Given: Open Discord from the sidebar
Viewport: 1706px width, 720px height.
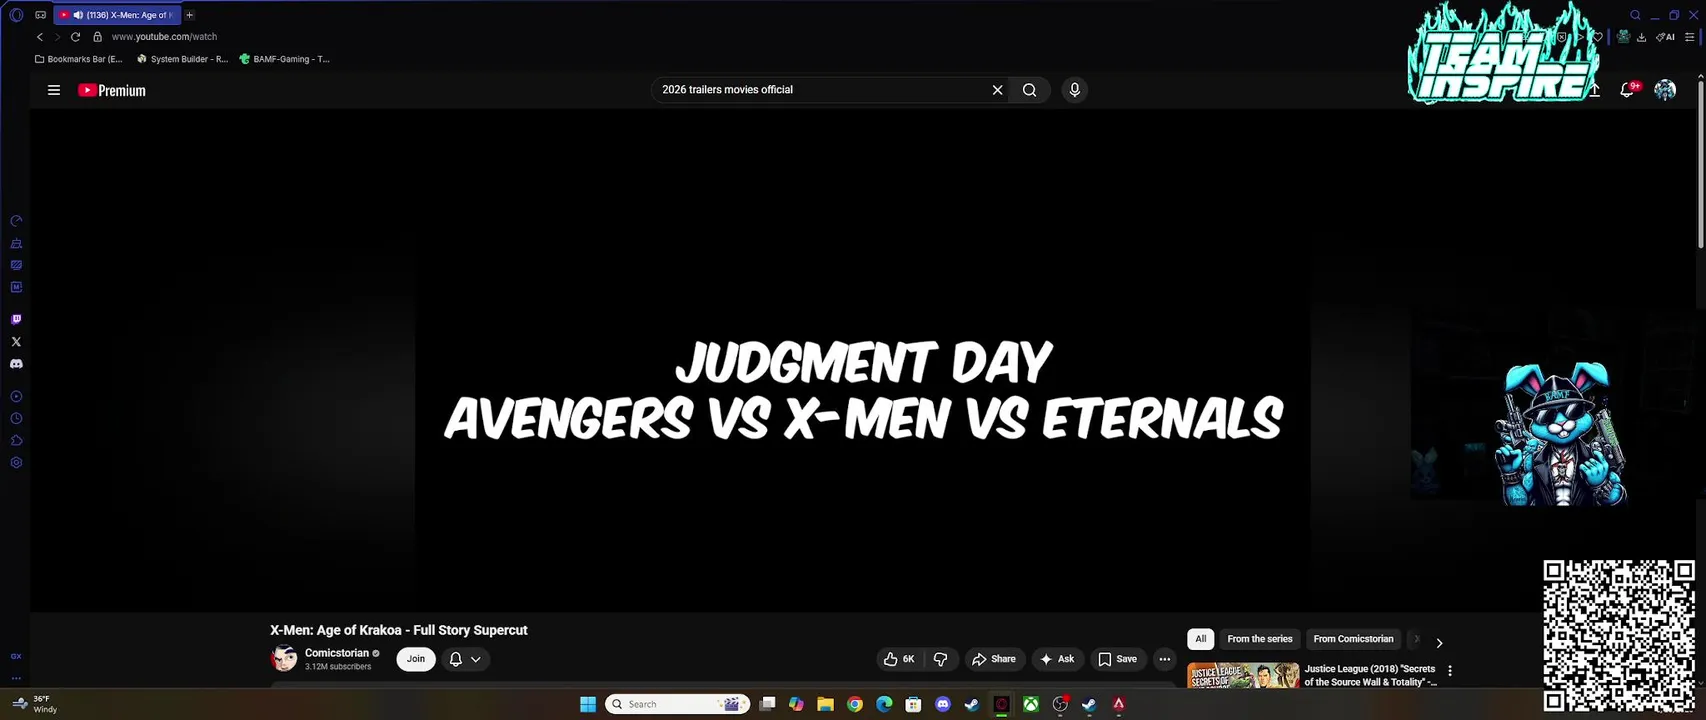Looking at the screenshot, I should pos(16,364).
